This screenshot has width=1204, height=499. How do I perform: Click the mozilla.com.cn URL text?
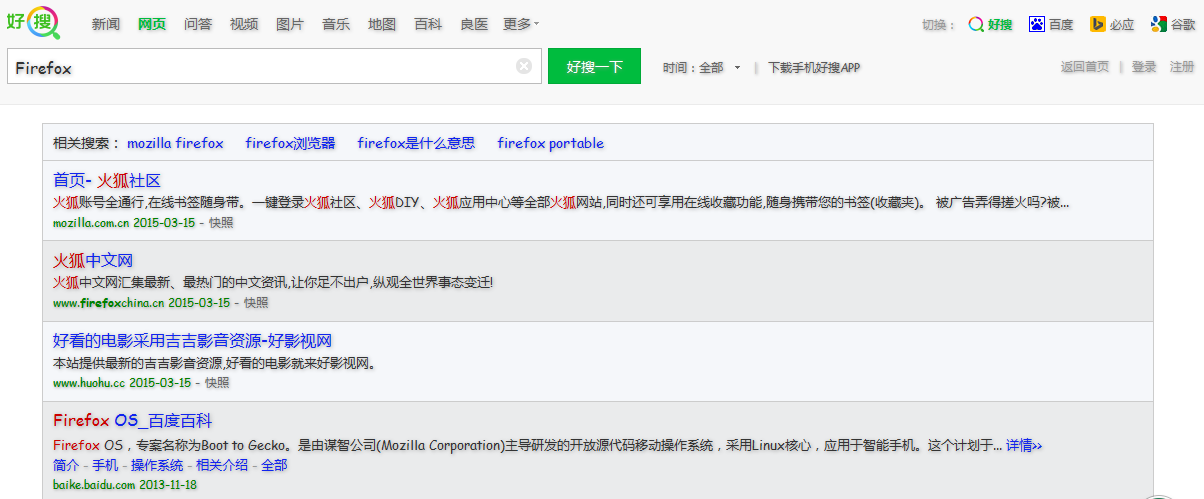91,222
